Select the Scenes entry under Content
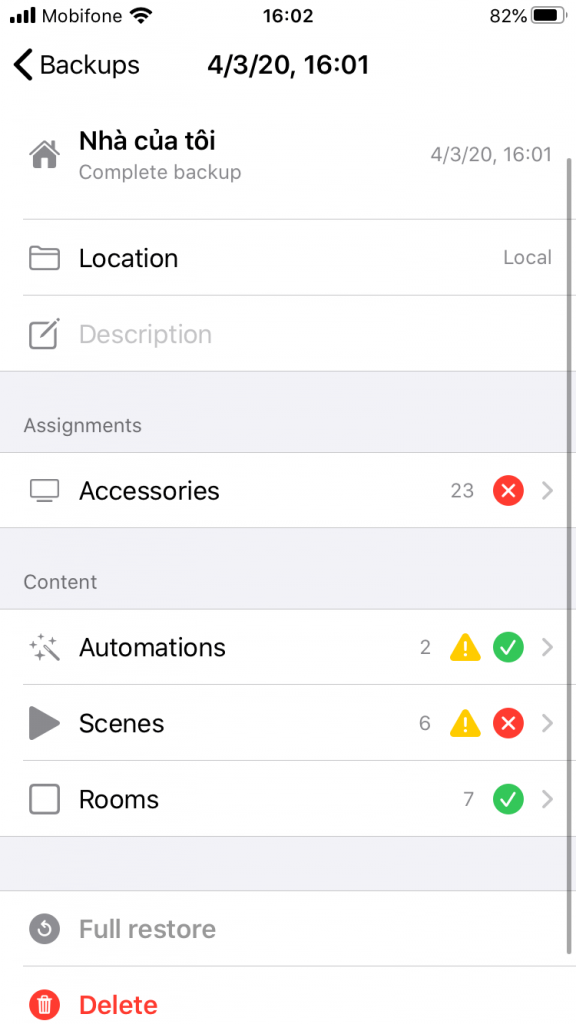The height and width of the screenshot is (1024, 576). click(121, 723)
